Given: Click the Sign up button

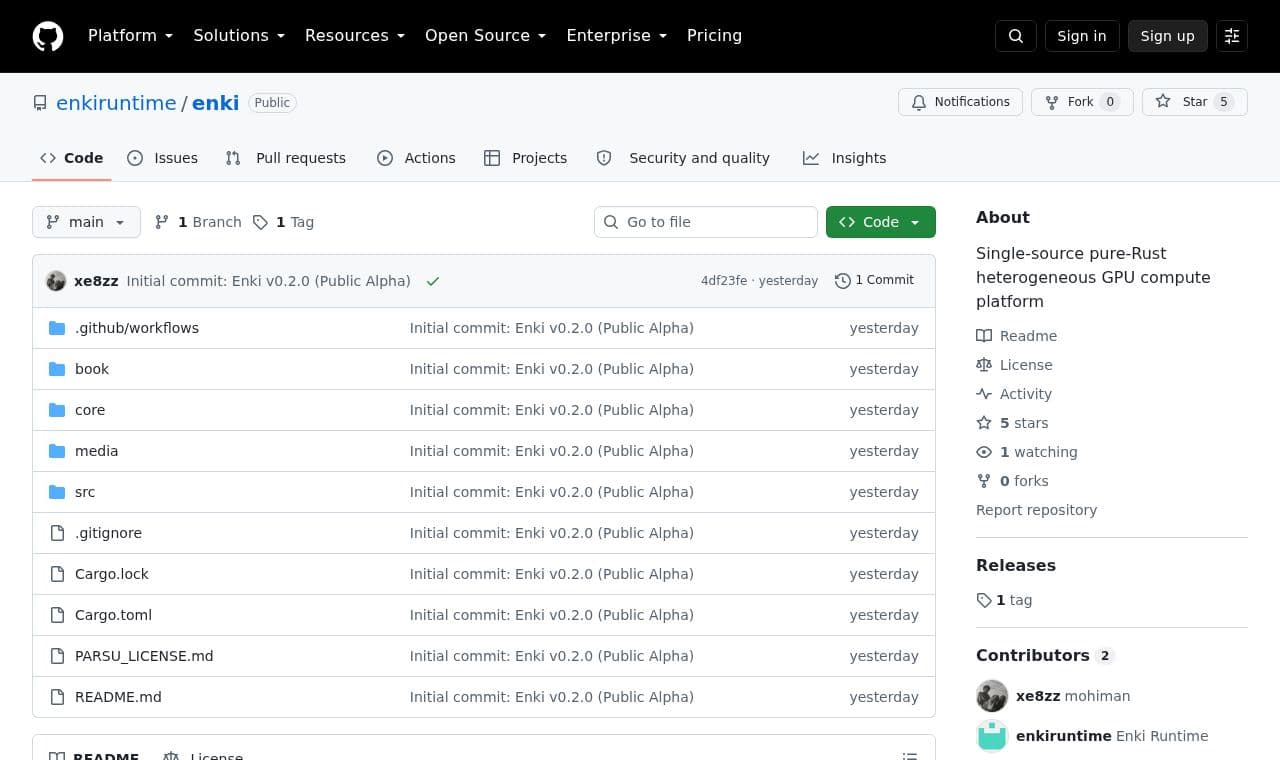Looking at the screenshot, I should click(1168, 36).
